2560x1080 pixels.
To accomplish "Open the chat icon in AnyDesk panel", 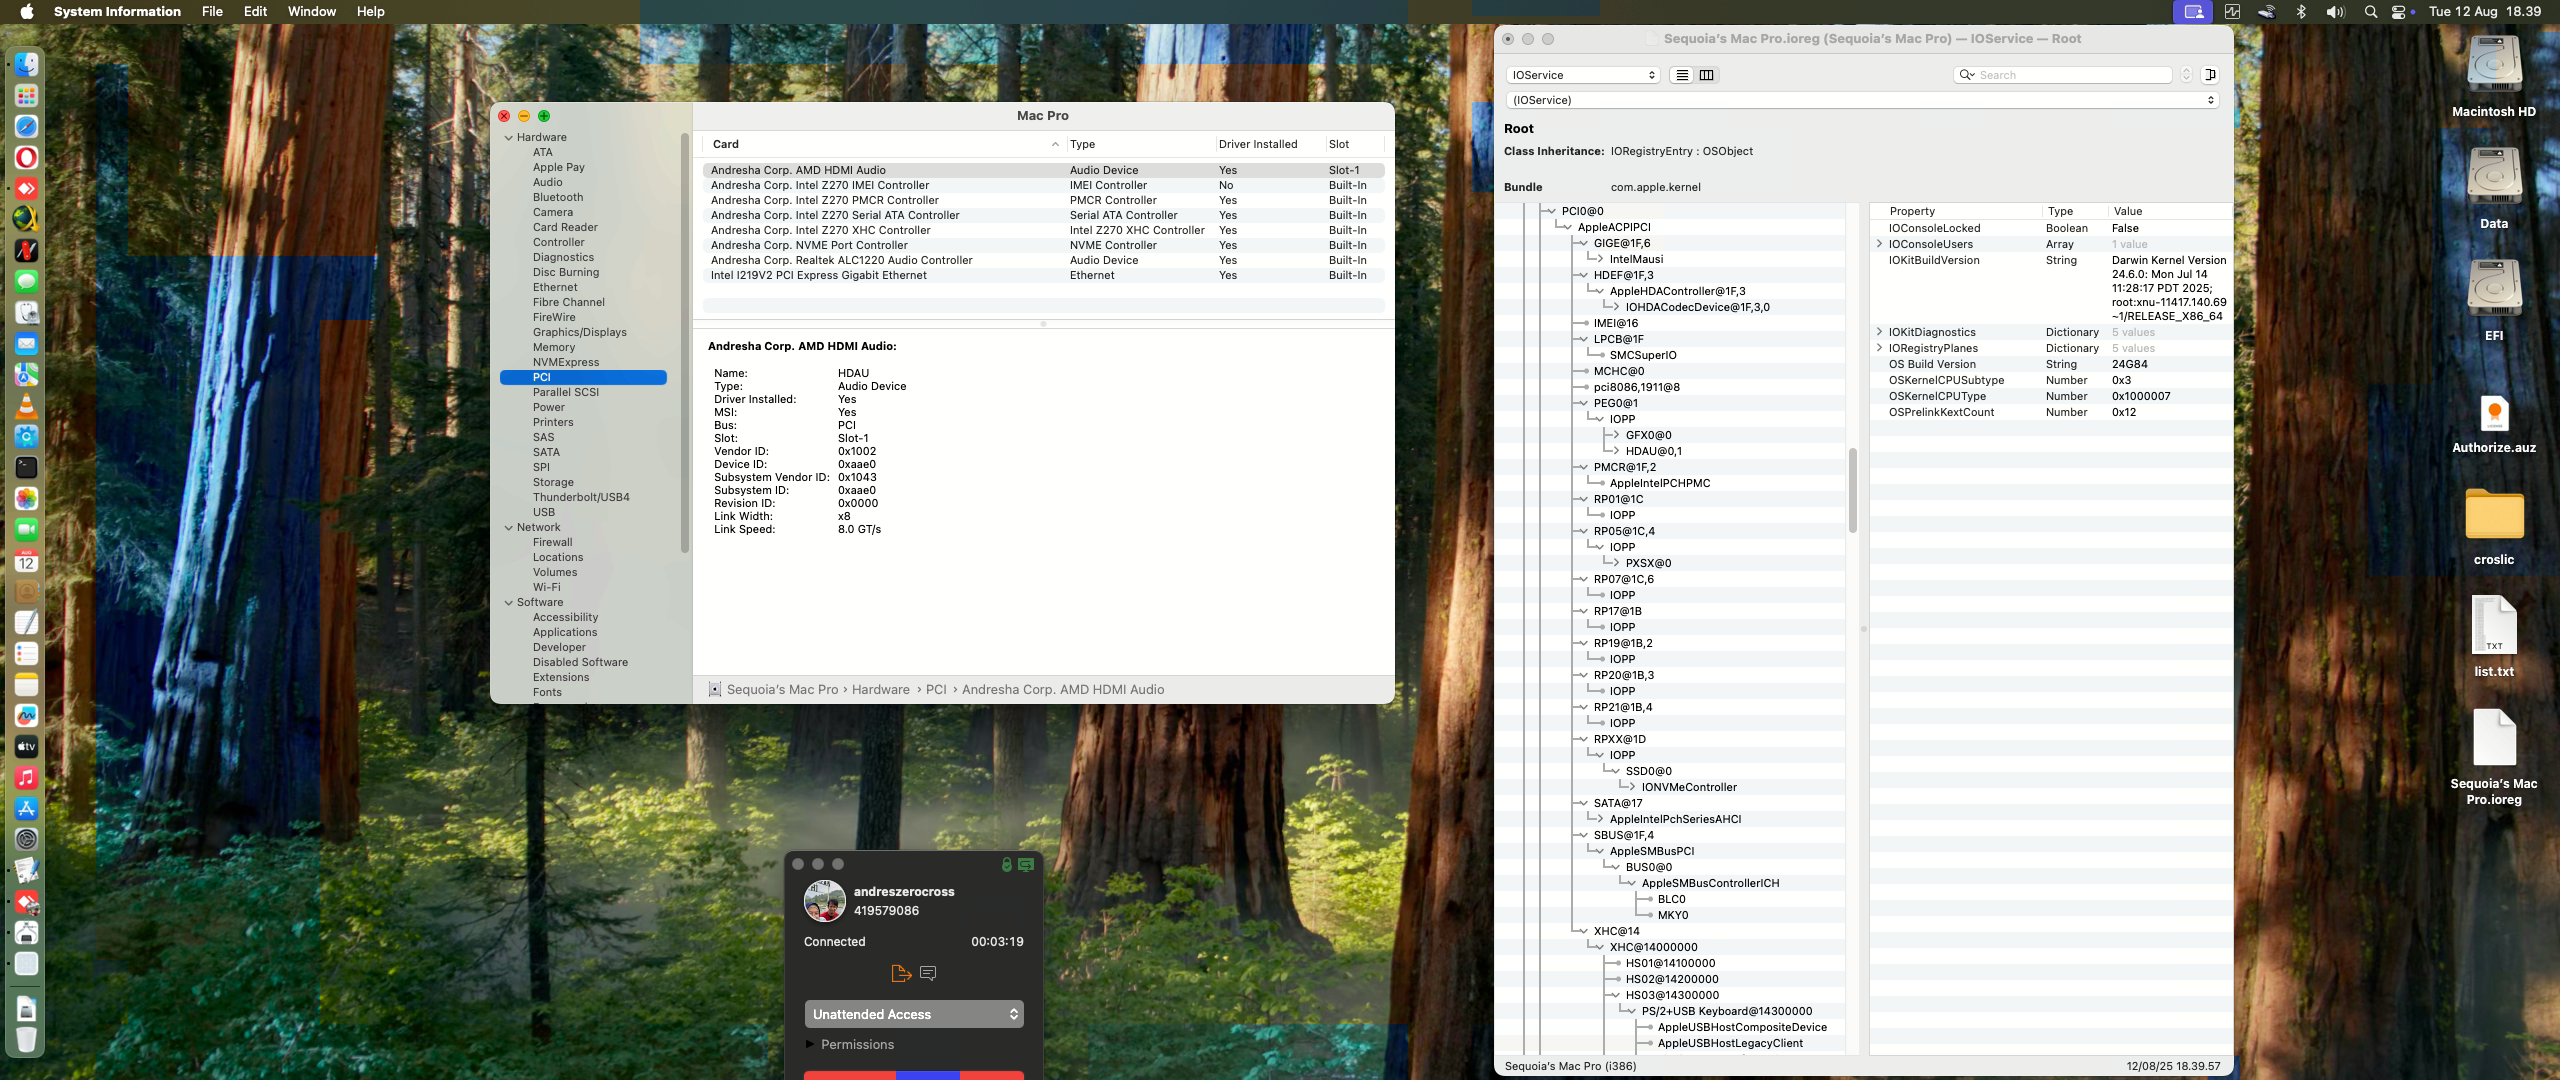I will [928, 973].
